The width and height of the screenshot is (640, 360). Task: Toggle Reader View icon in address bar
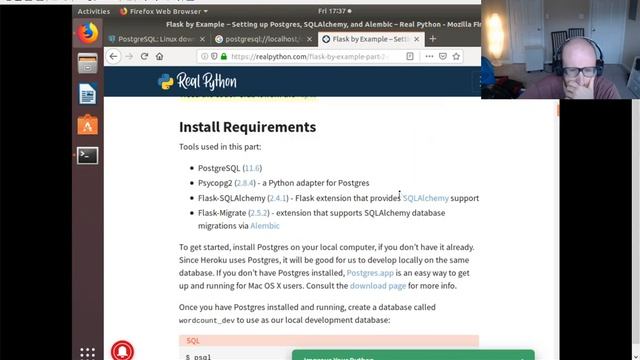(x=410, y=56)
